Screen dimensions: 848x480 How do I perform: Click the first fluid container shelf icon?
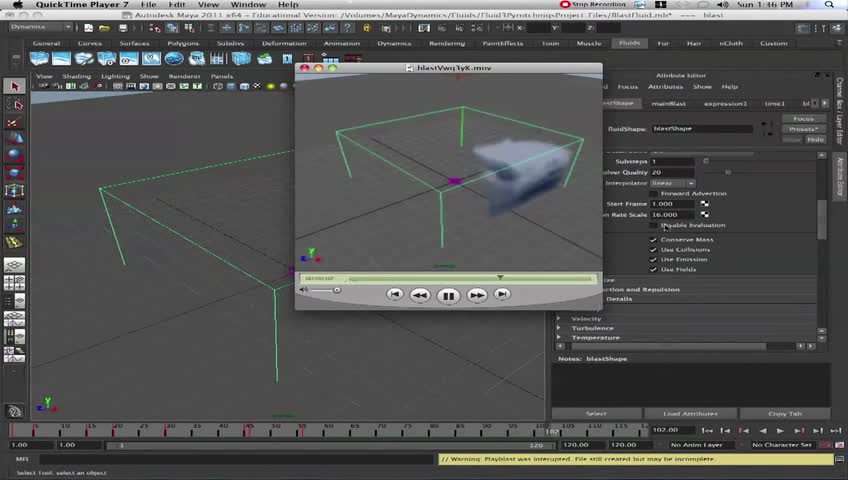tap(40, 59)
